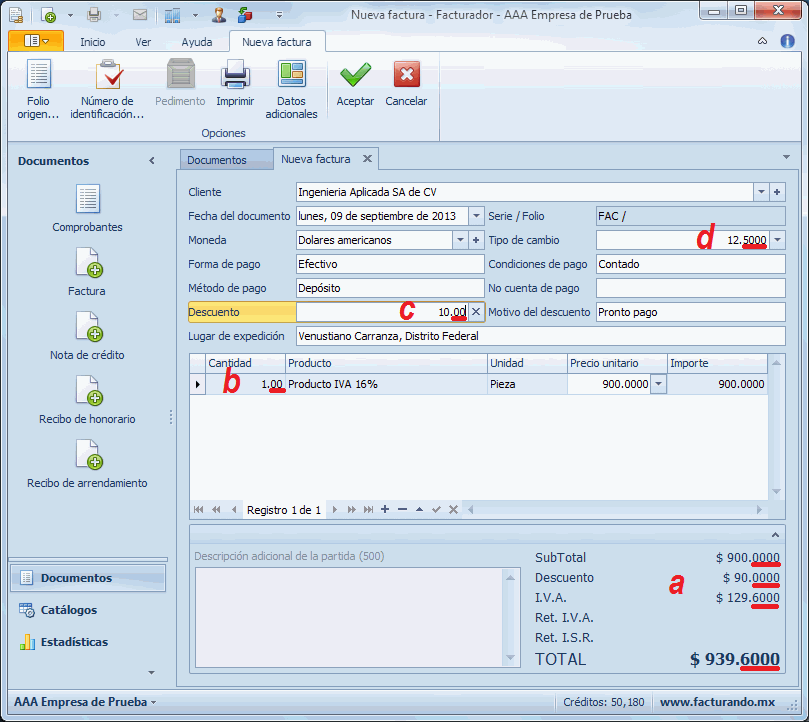The image size is (809, 722).
Task: Collapse the totals panel using chevron
Action: (776, 535)
